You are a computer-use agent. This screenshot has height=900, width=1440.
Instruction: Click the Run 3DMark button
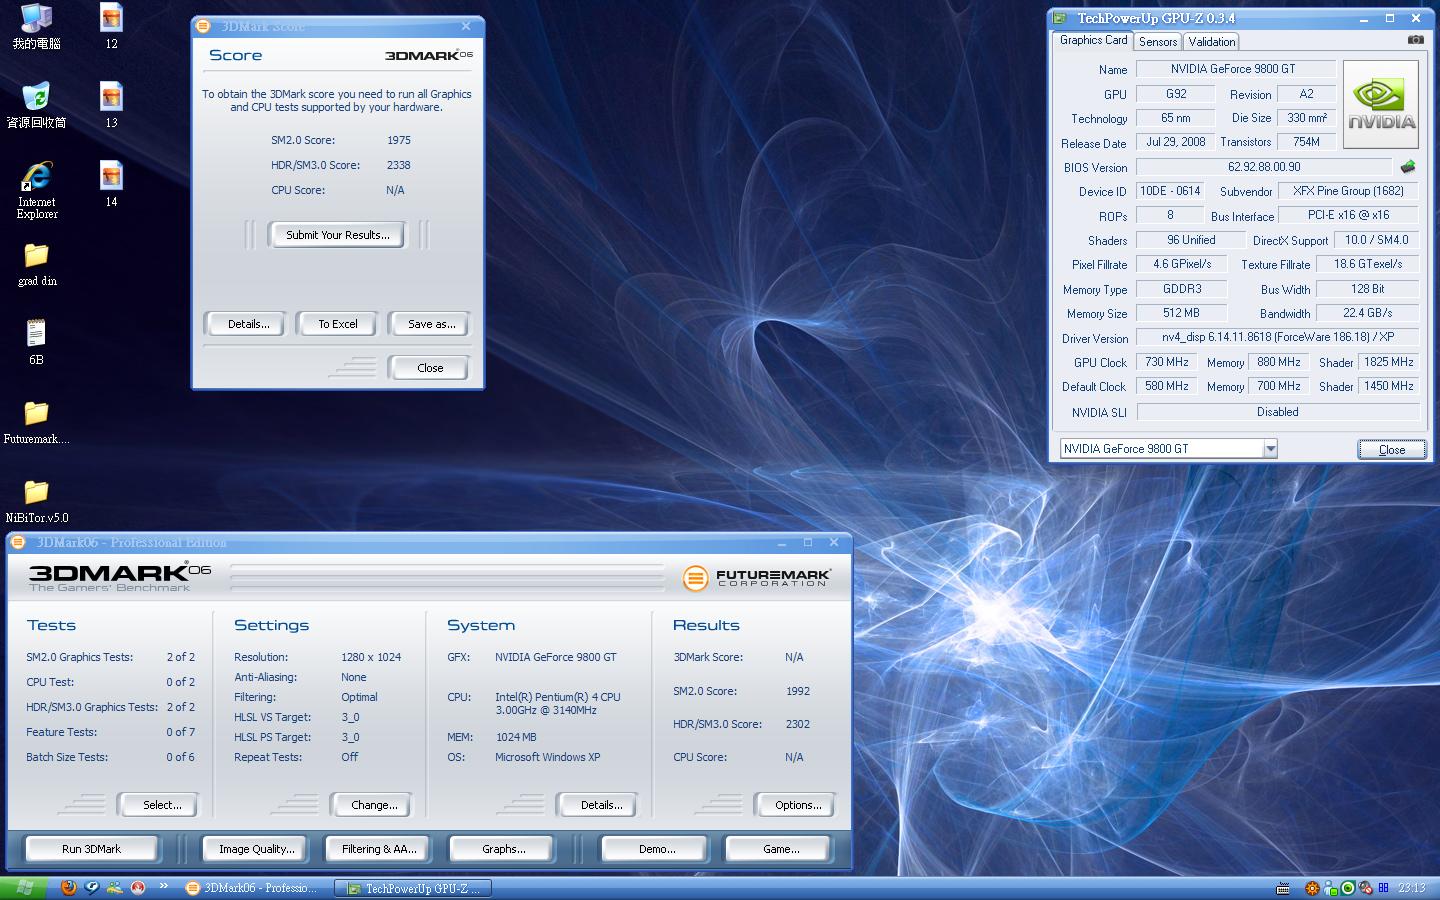91,849
